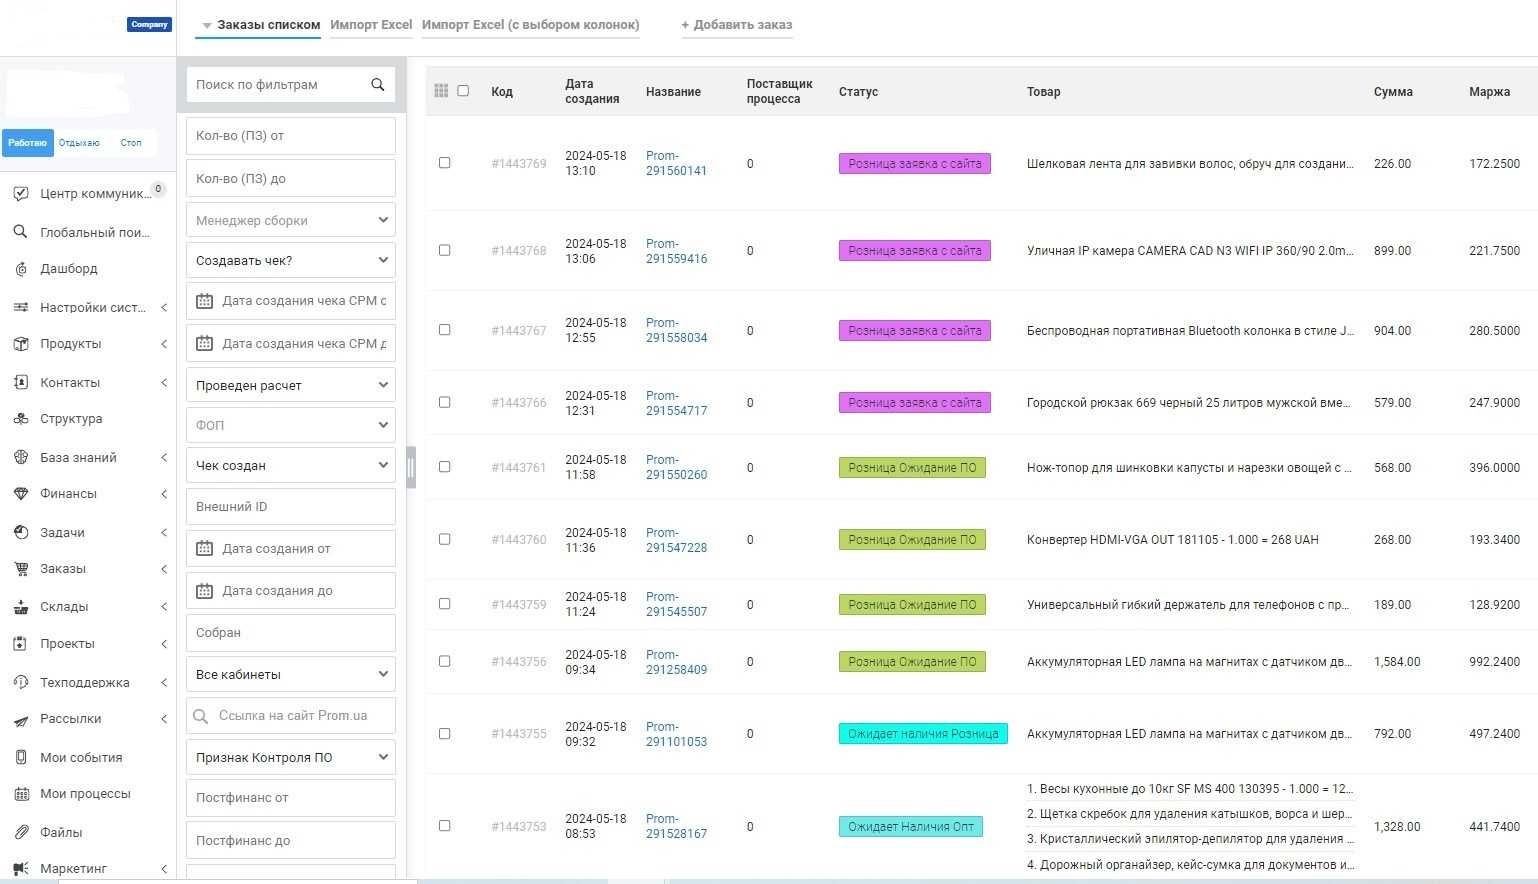This screenshot has height=884, width=1538.
Task: Click calendar icon of Дата создания до
Action: [x=204, y=590]
